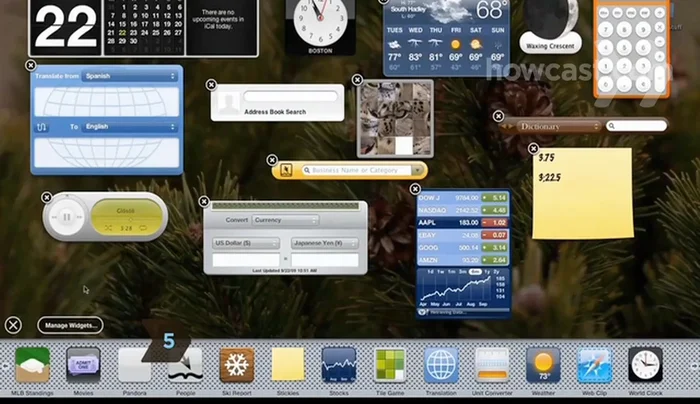
Task: Add the World Clock widget from the bar
Action: (x=646, y=365)
